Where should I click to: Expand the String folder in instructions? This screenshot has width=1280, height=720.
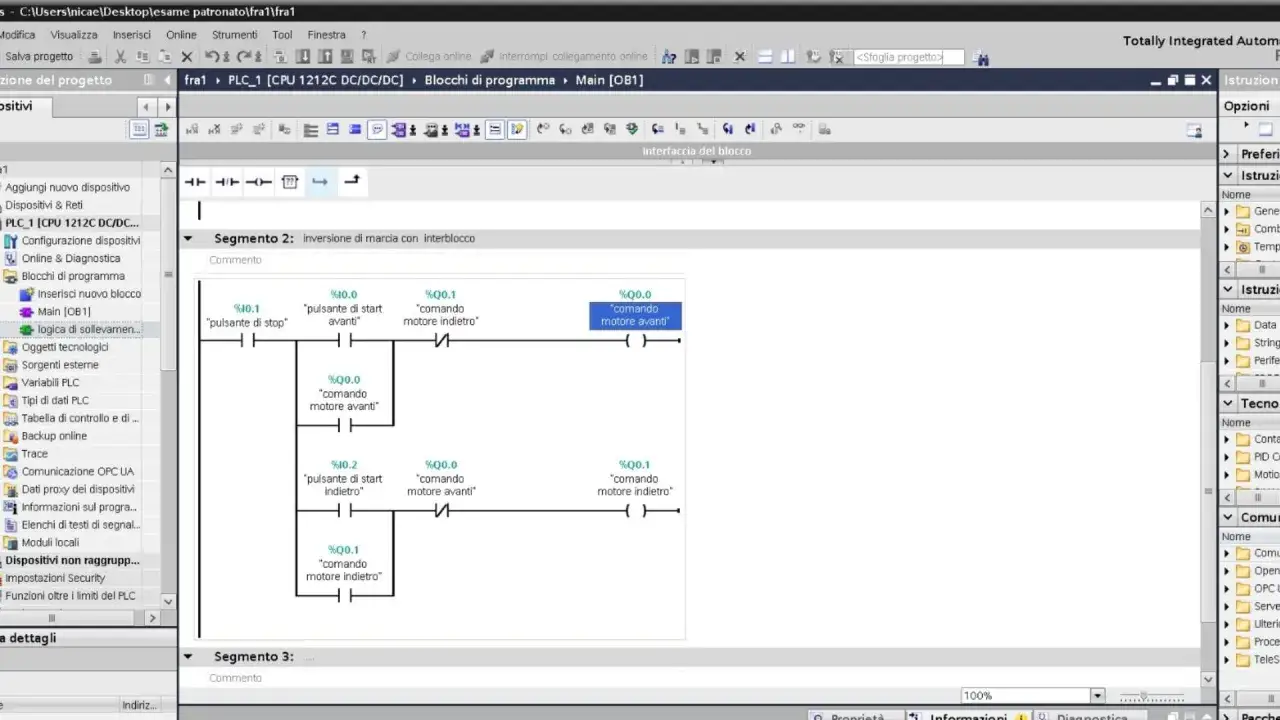1227,343
